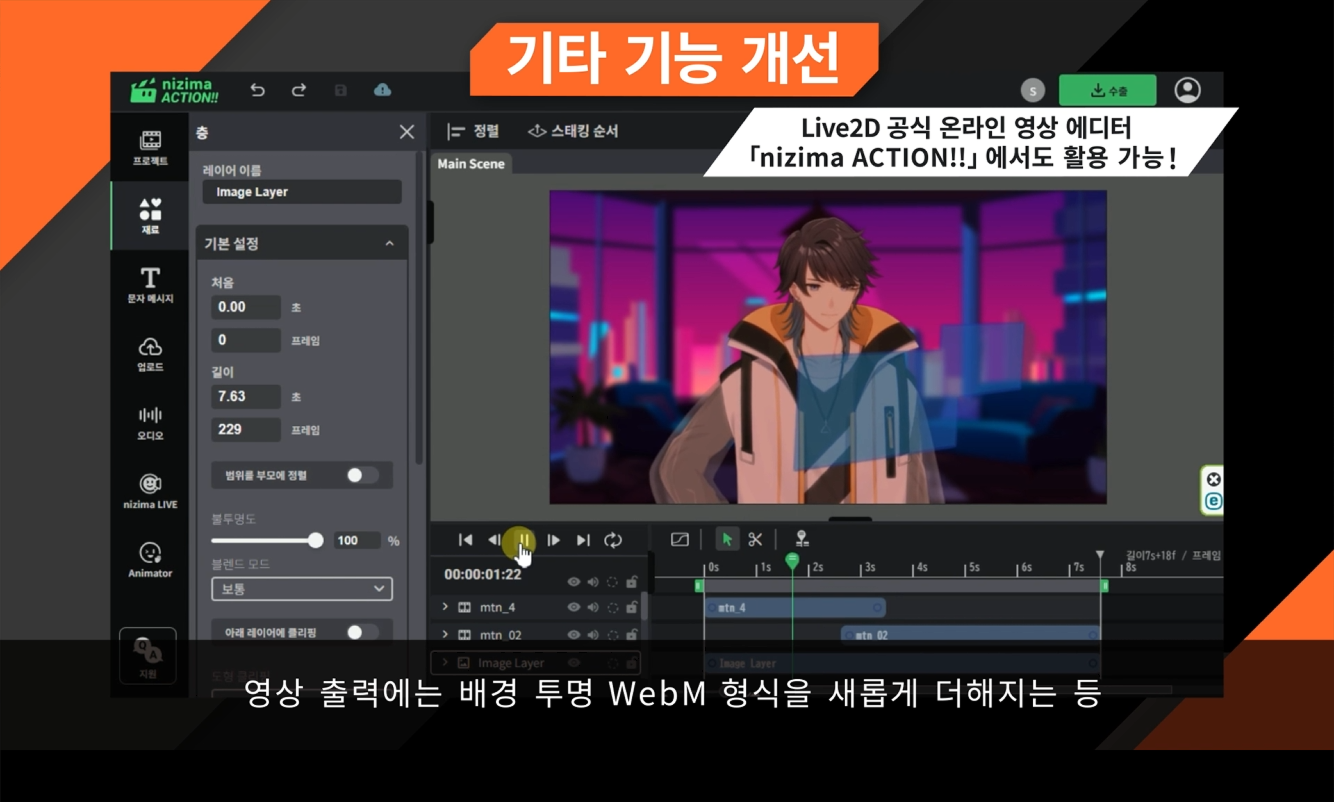The height and width of the screenshot is (802, 1334).
Task: Click the undo arrow icon
Action: click(257, 90)
